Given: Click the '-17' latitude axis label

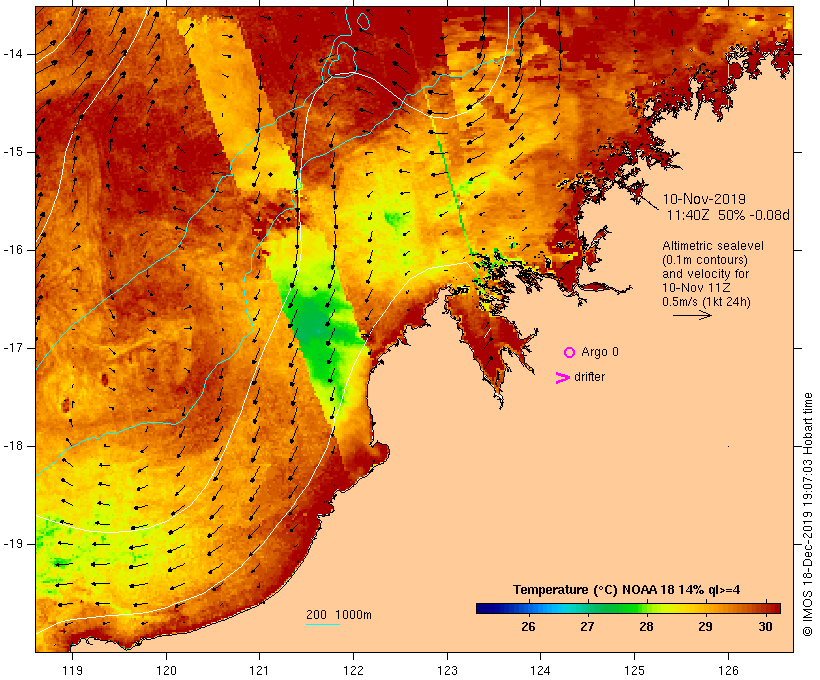Looking at the screenshot, I should tap(13, 348).
